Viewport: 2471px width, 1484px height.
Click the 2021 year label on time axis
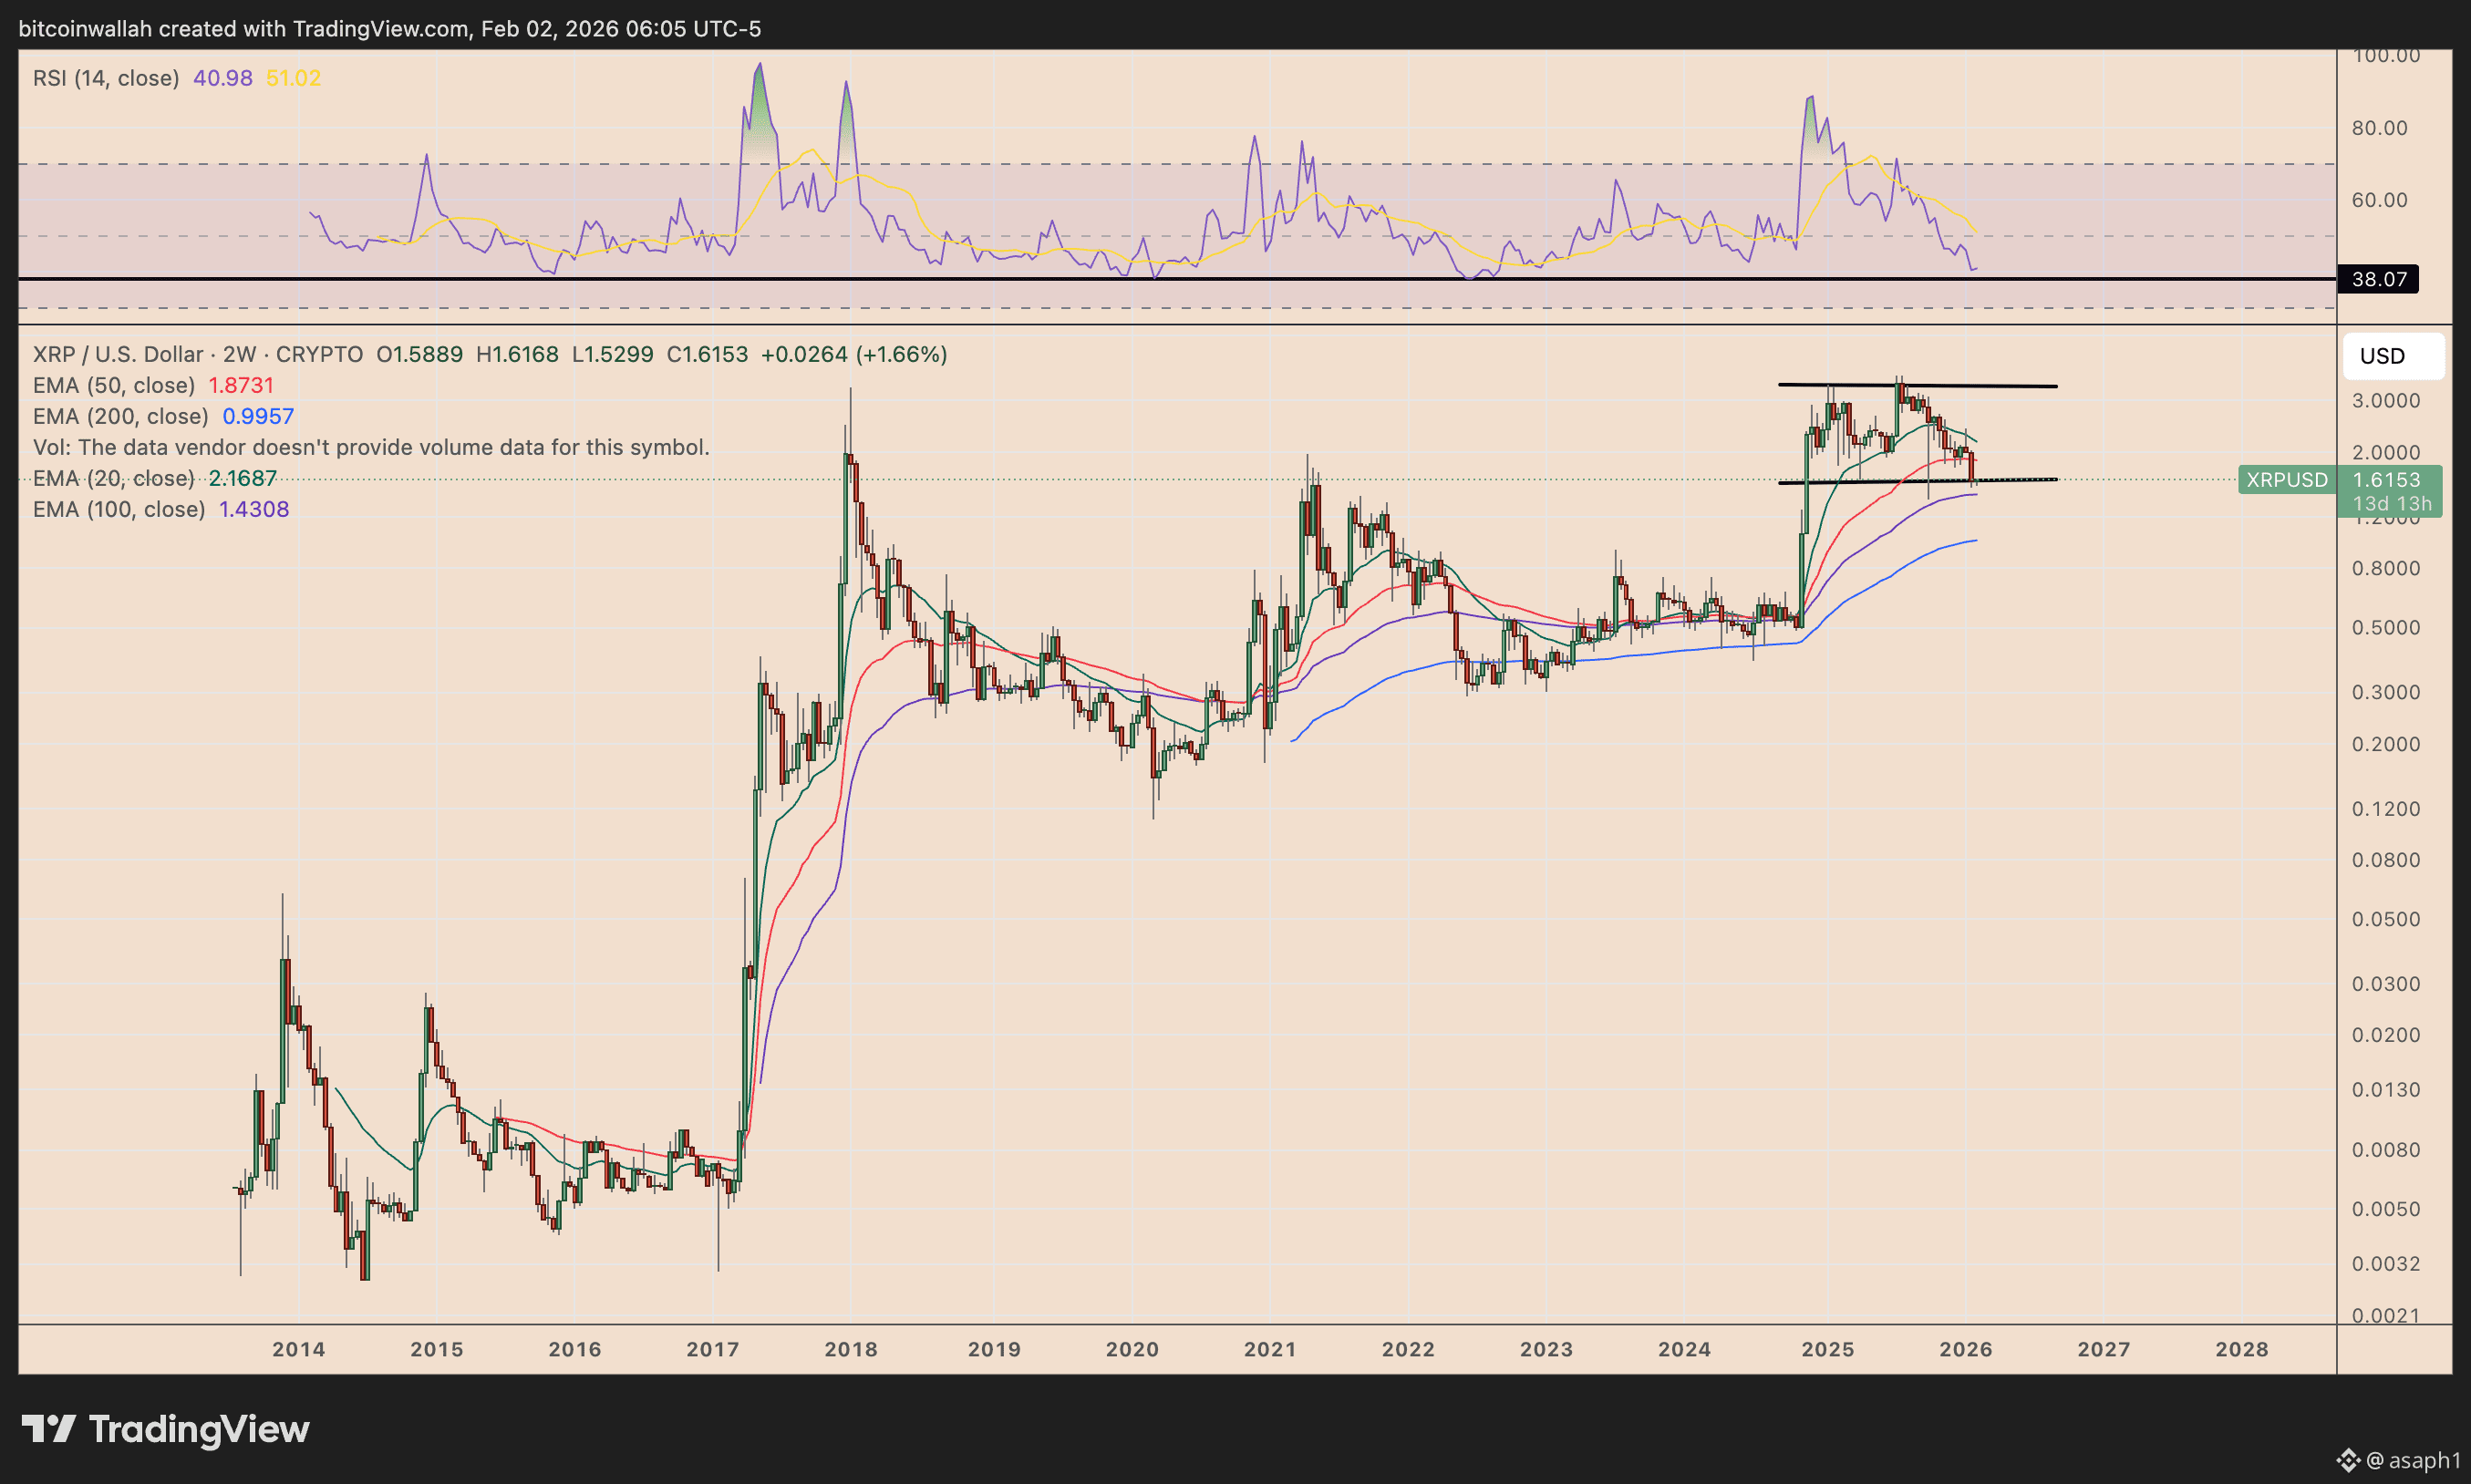point(1271,1349)
